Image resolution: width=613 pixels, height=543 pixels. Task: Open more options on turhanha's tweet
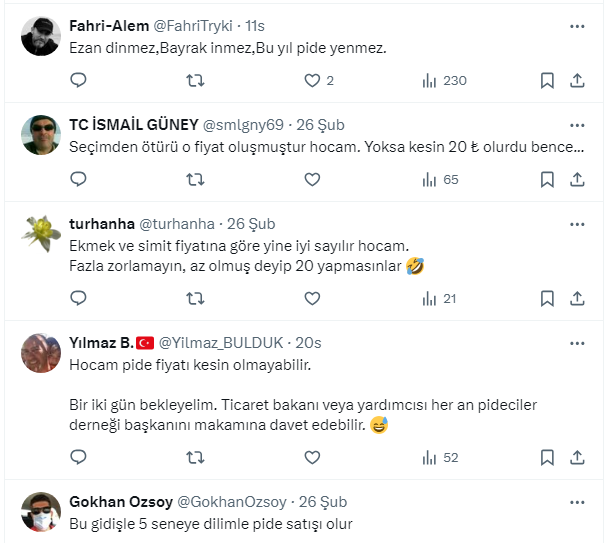pyautogui.click(x=577, y=224)
